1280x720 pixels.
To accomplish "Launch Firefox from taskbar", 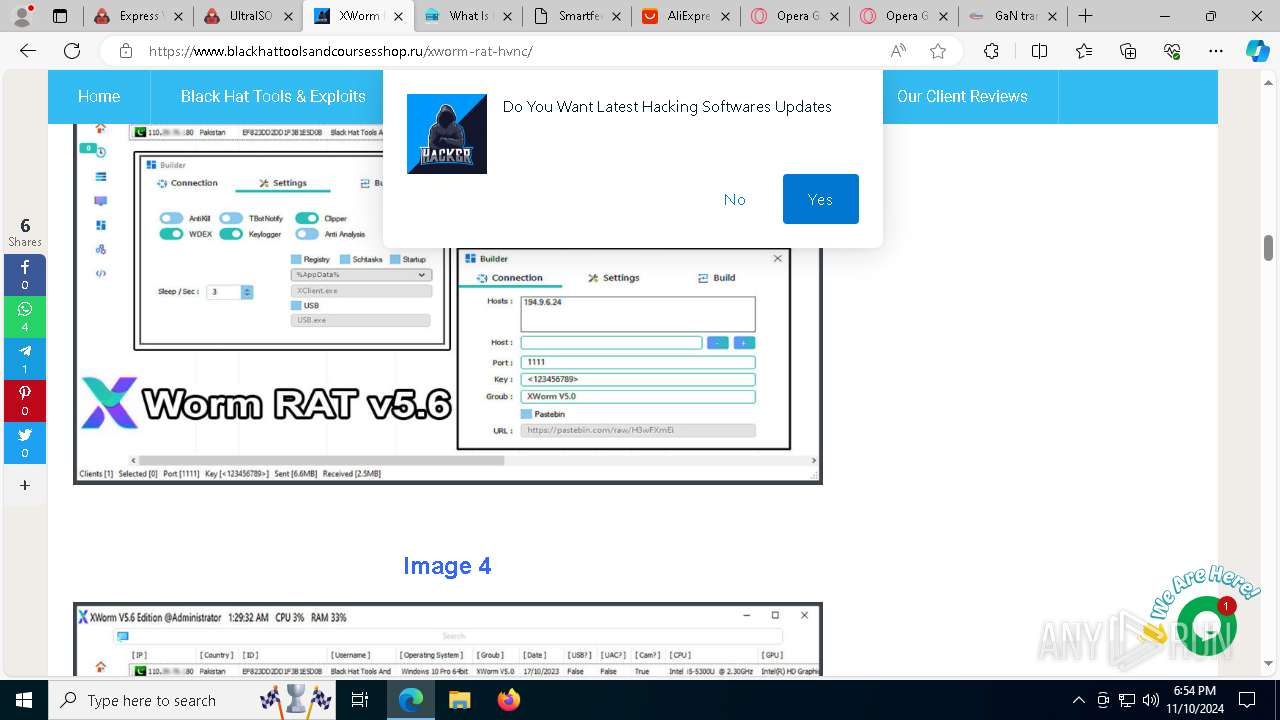I will click(x=508, y=700).
